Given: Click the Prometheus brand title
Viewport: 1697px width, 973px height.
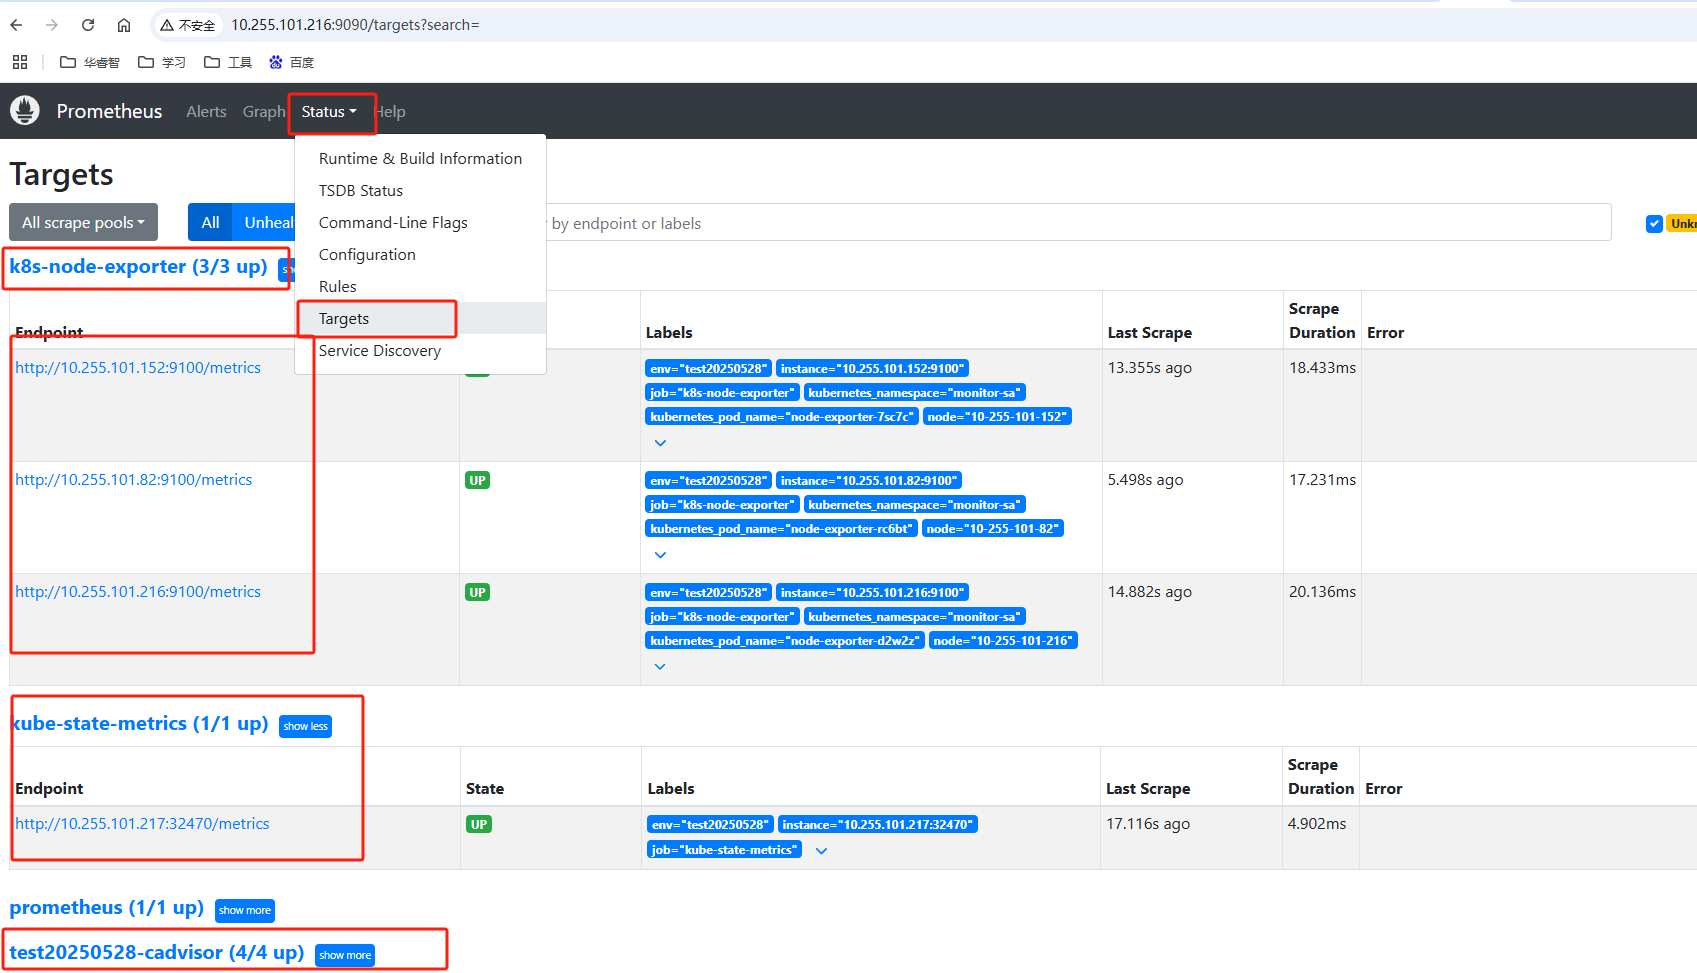Looking at the screenshot, I should [109, 111].
